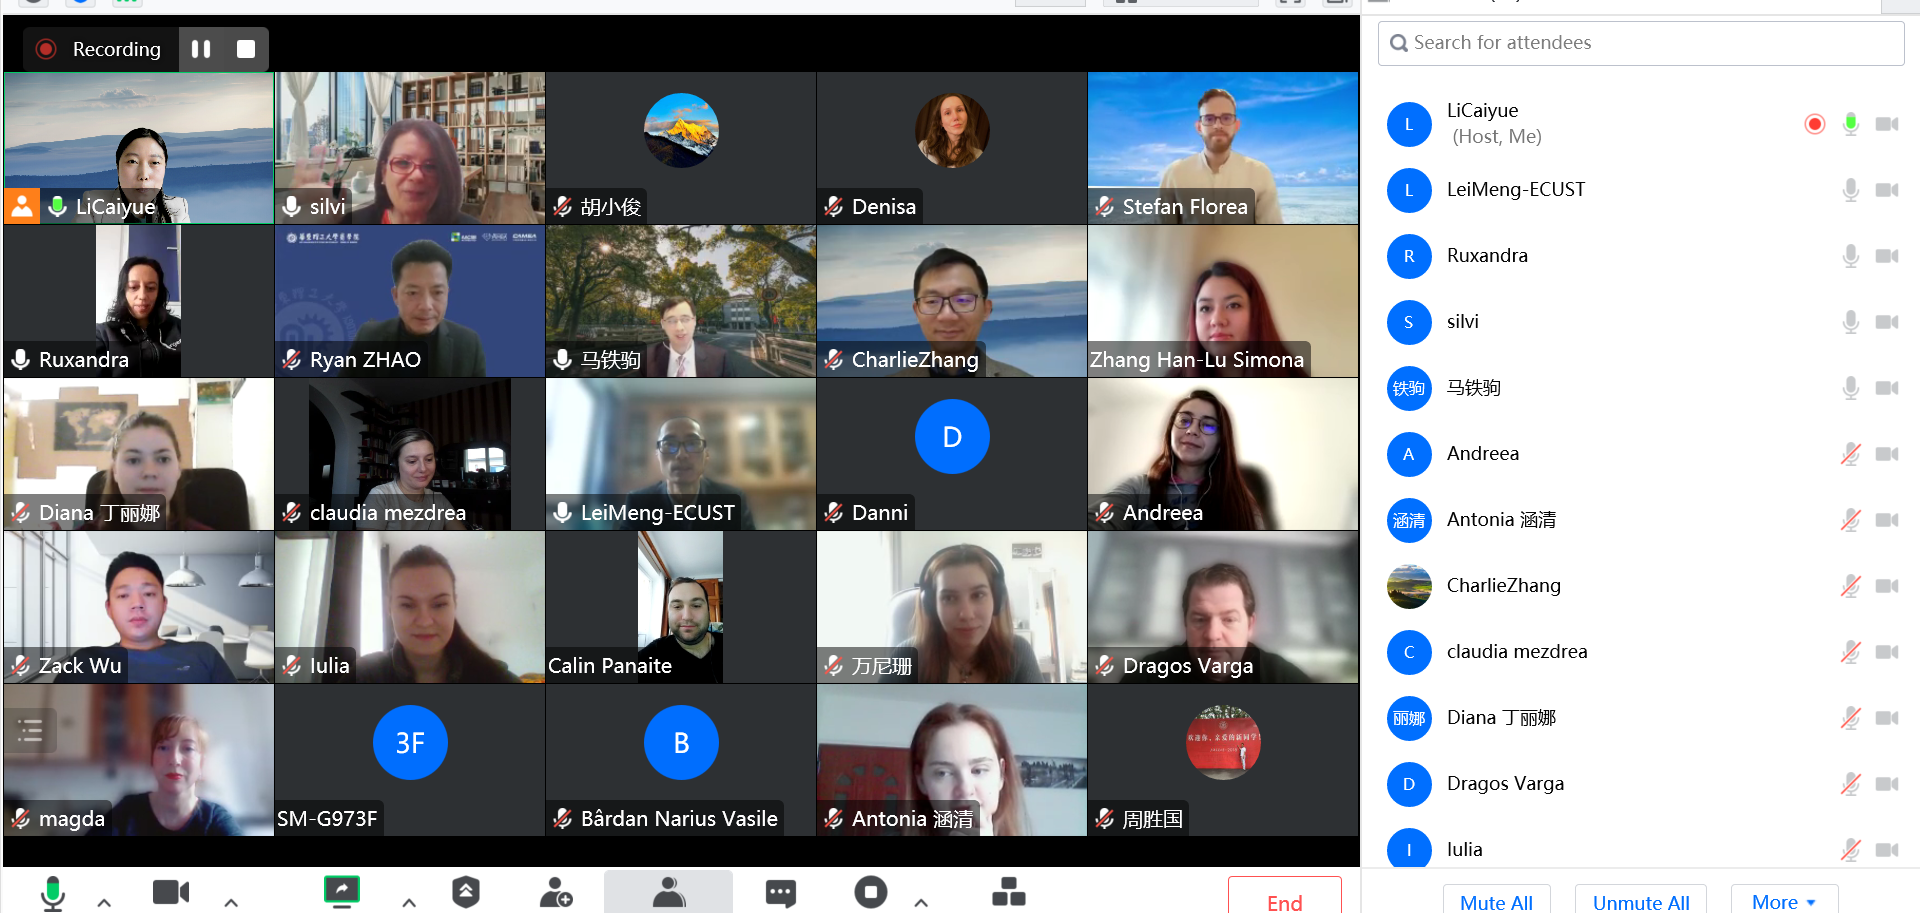Unmute Andreea's microphone in participant list
The image size is (1920, 913).
point(1850,454)
